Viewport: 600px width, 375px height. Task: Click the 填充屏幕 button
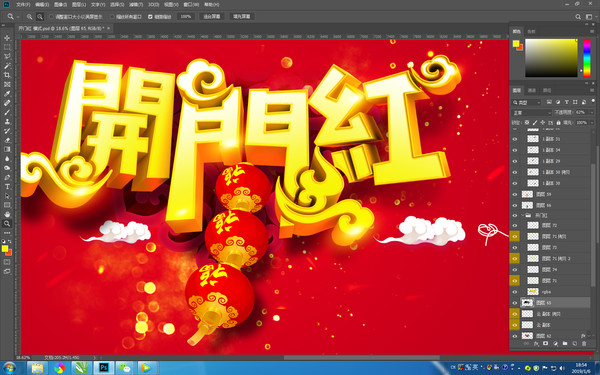coord(242,17)
